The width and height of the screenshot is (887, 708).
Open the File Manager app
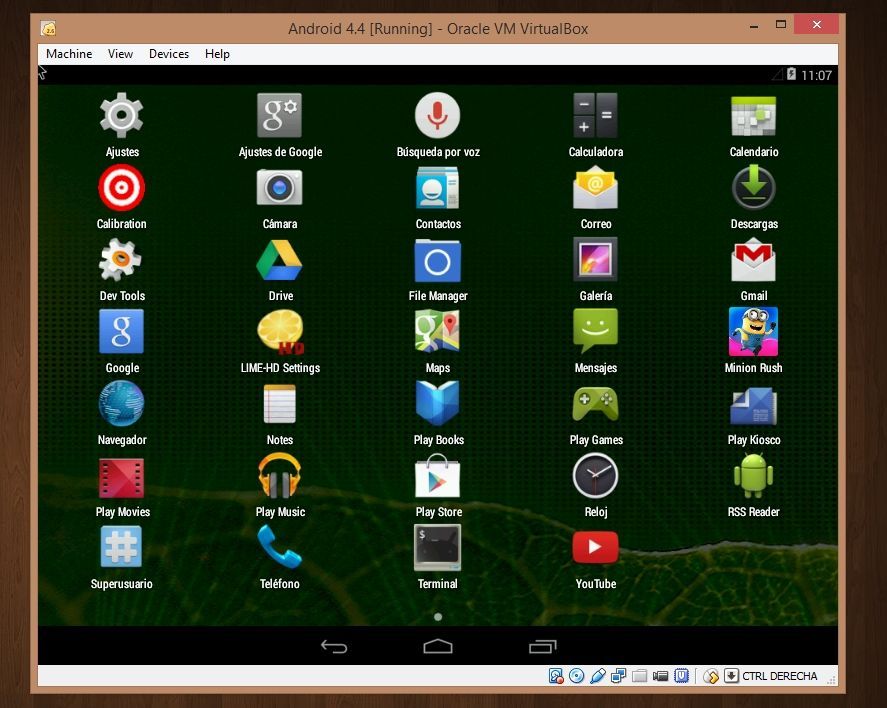pos(437,260)
